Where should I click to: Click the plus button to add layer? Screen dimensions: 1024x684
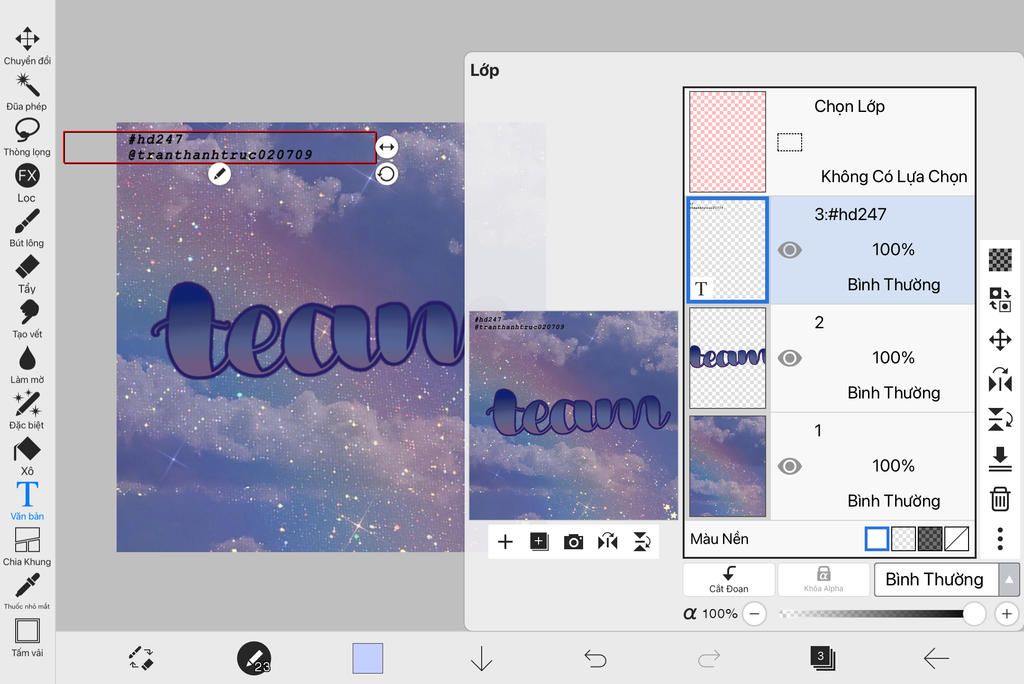click(x=505, y=542)
